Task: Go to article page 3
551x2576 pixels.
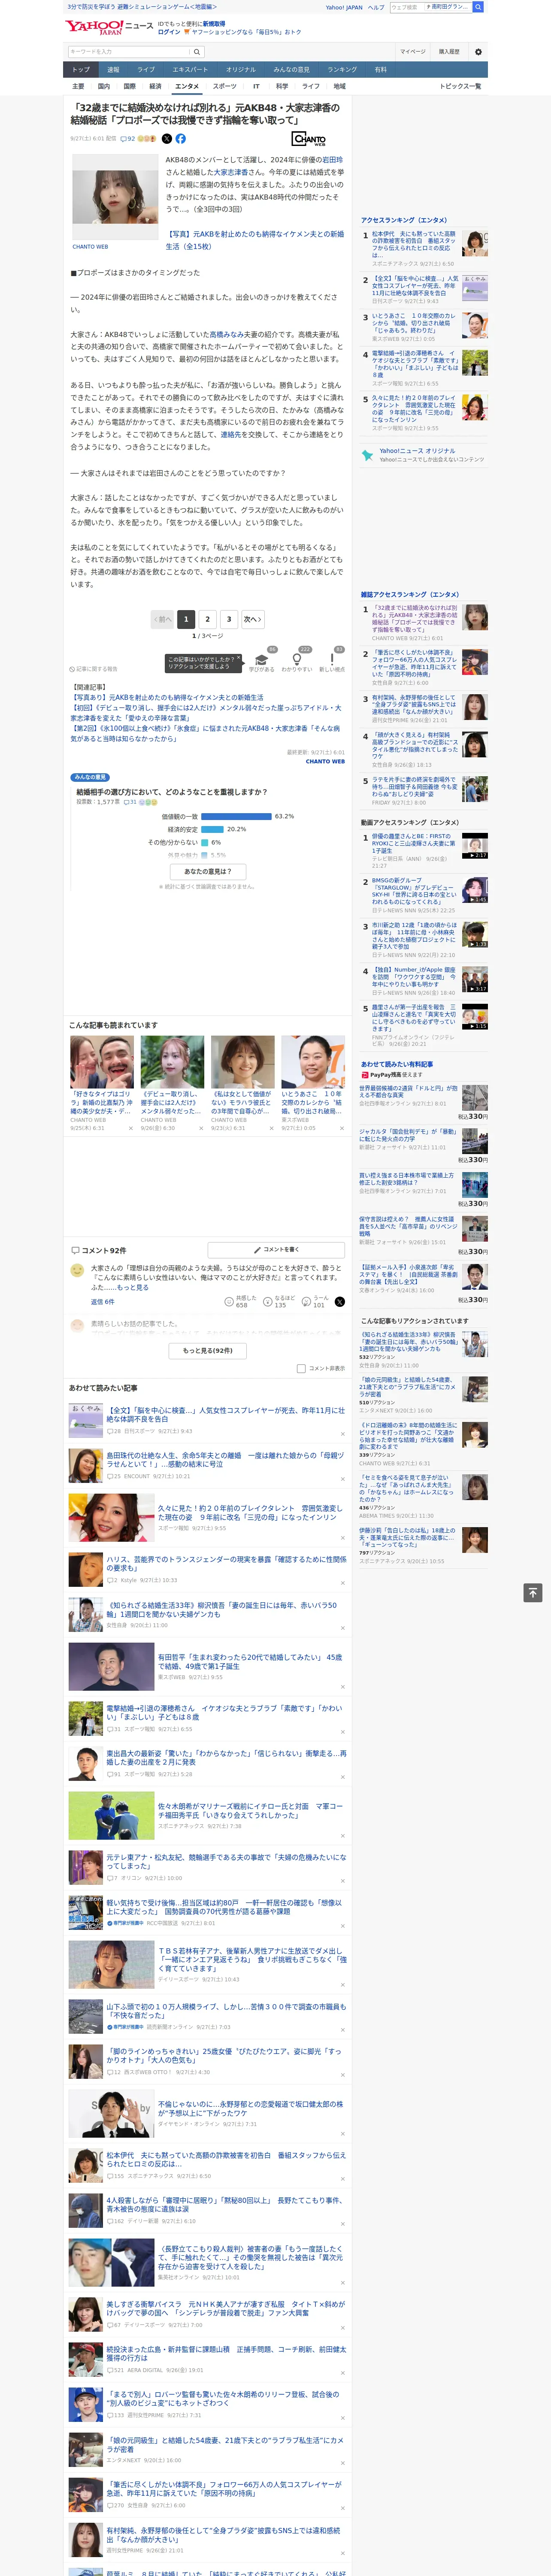Action: pos(229,619)
